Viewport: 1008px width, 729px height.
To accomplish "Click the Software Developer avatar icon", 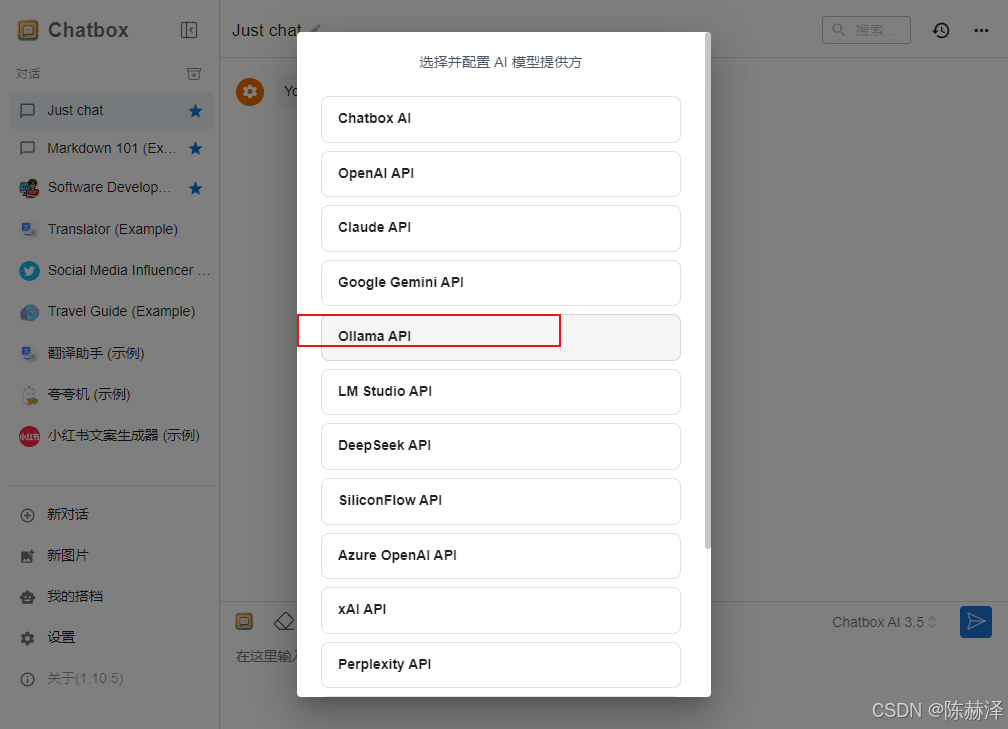I will (x=29, y=188).
